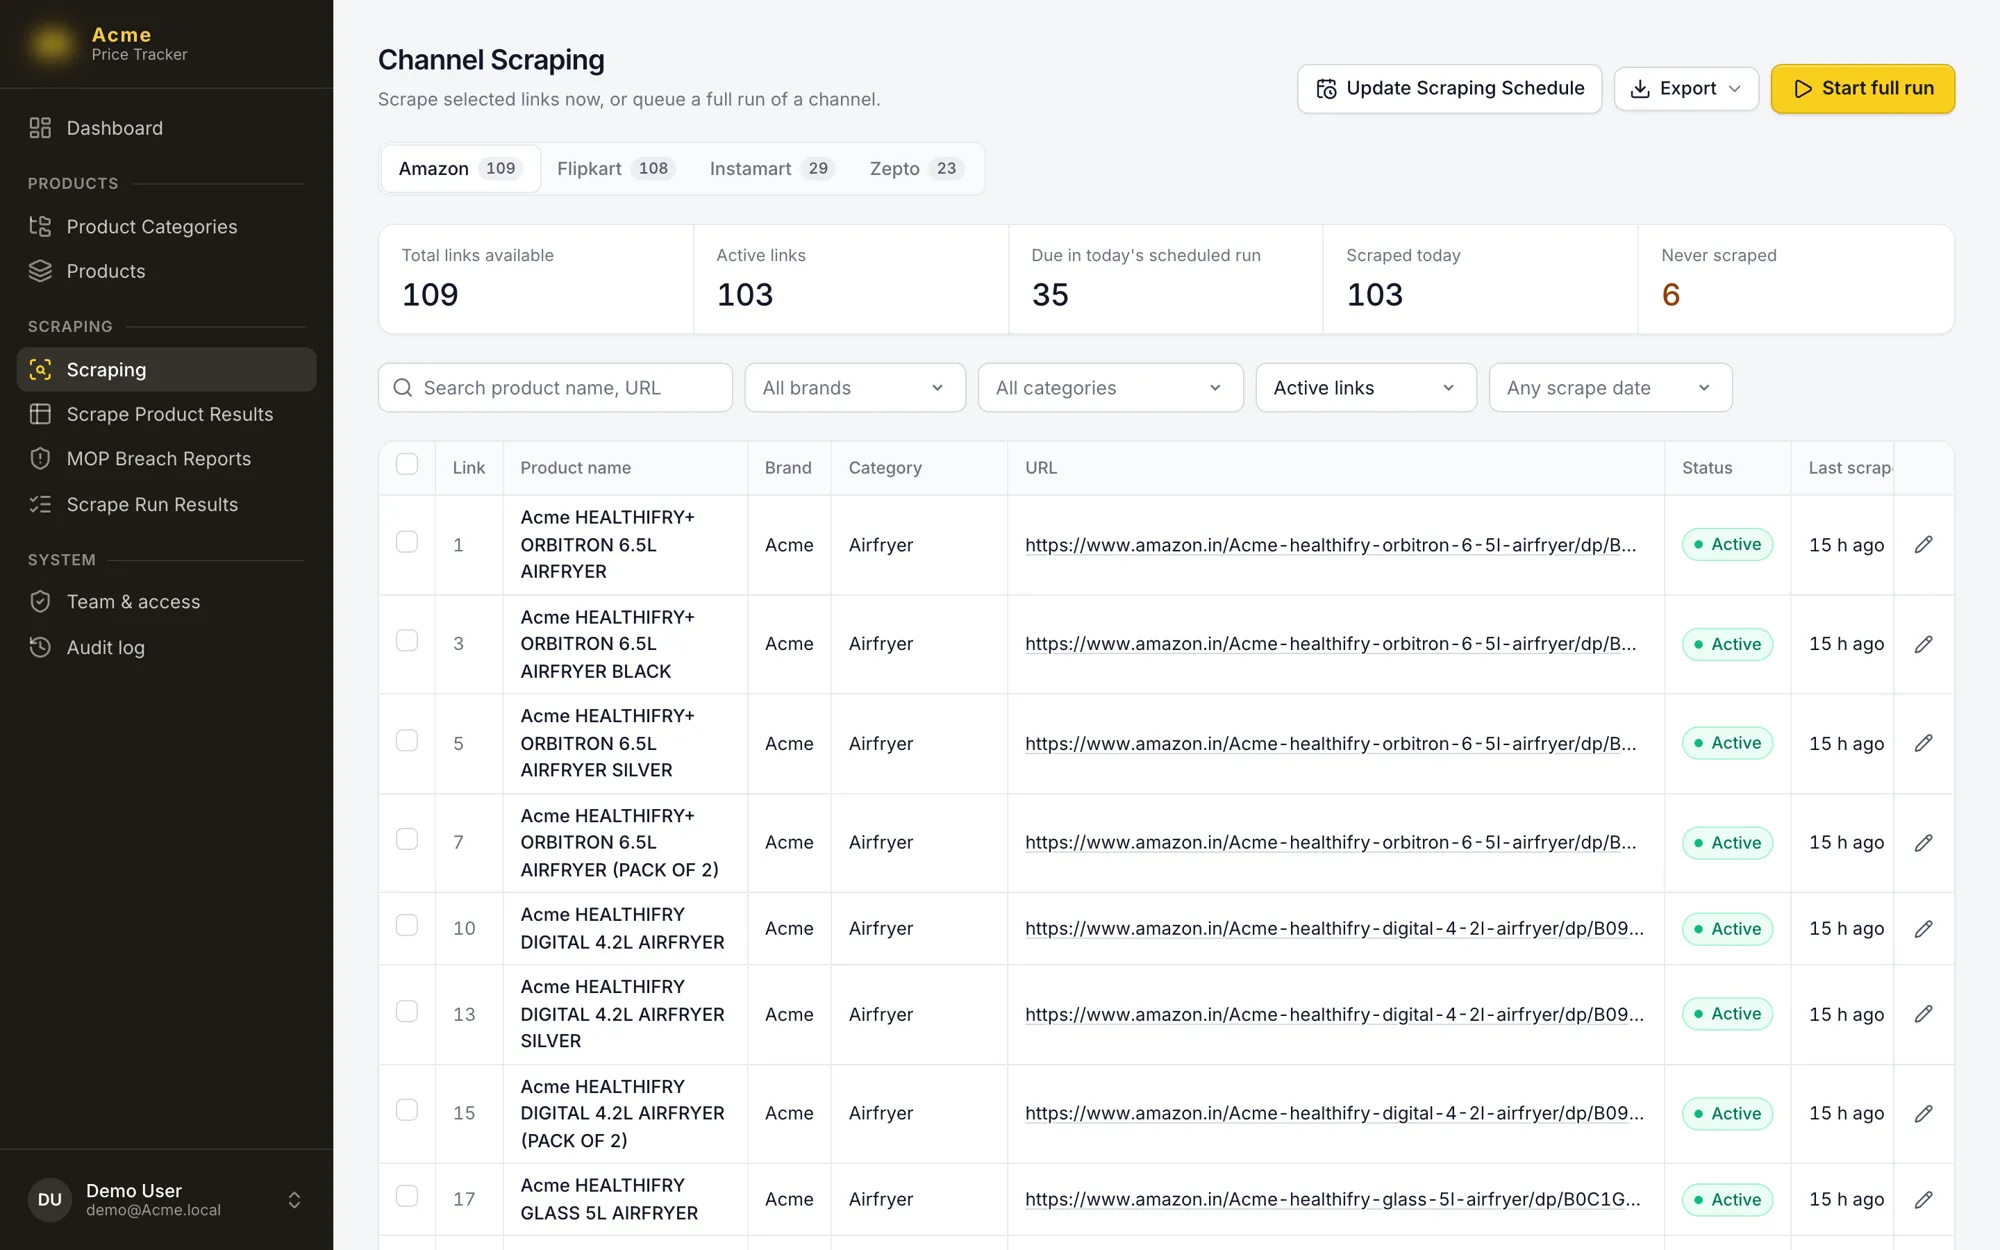Check the box for link 15
Screen dimensions: 2000x1250
point(407,1110)
